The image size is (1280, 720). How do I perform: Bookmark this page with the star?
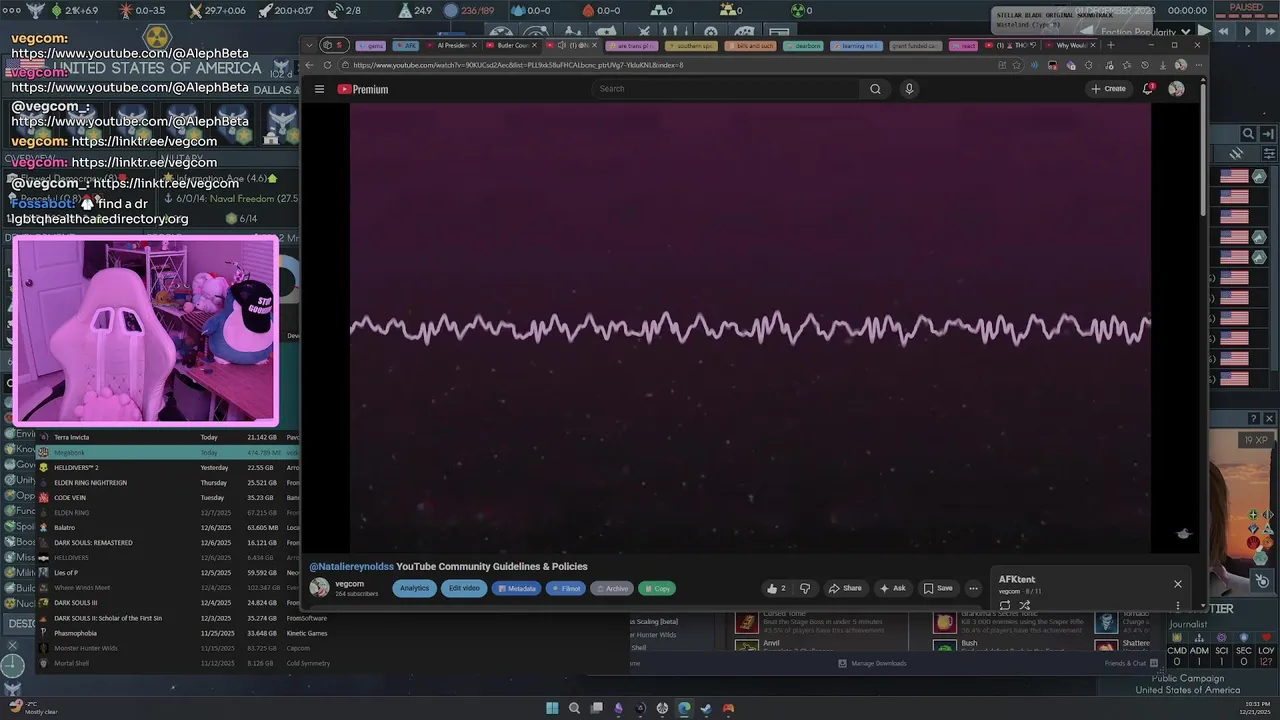(1016, 65)
